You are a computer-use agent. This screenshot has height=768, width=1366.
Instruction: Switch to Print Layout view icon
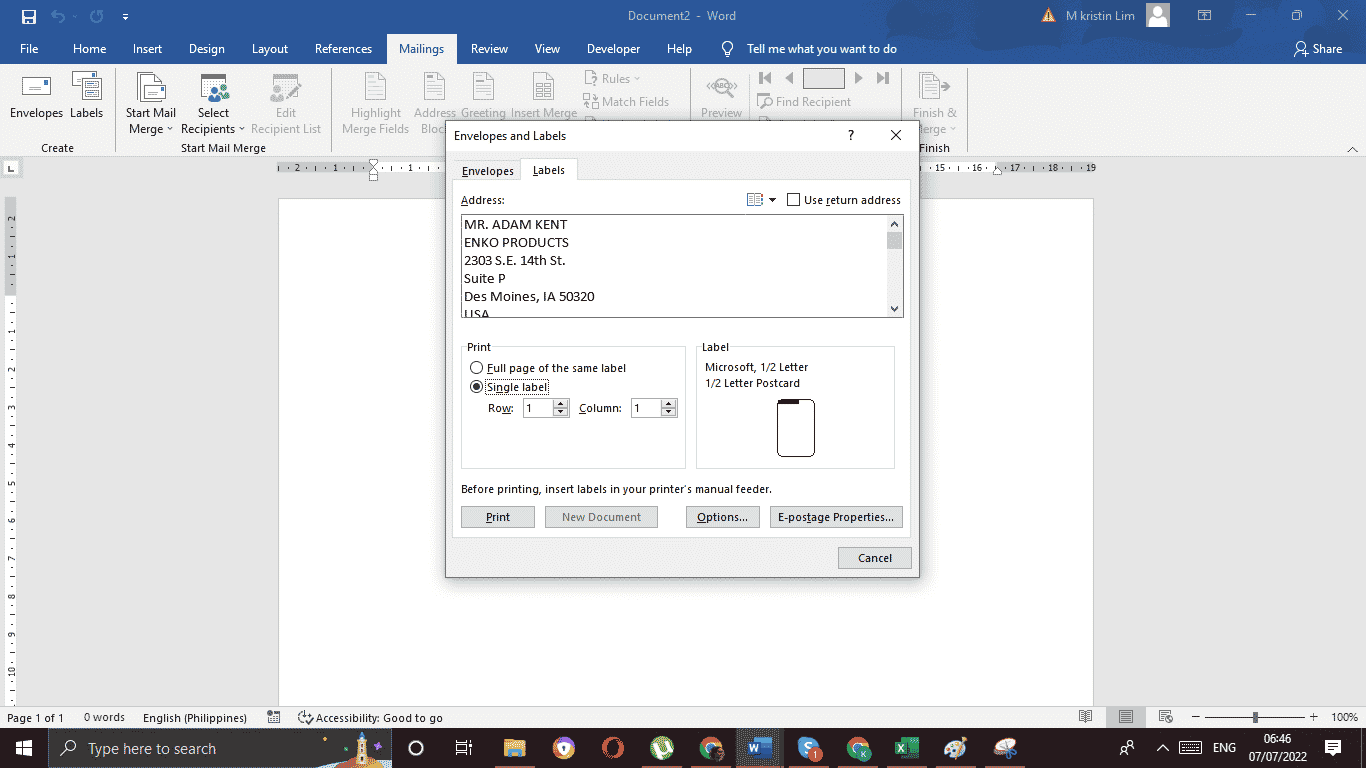(x=1126, y=718)
